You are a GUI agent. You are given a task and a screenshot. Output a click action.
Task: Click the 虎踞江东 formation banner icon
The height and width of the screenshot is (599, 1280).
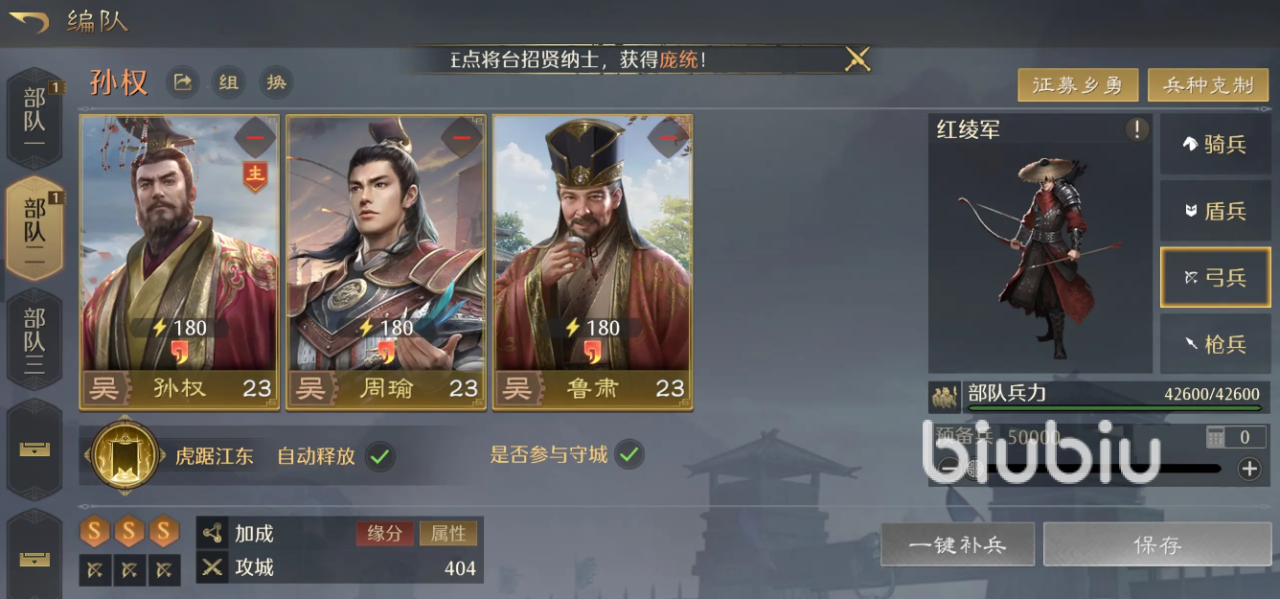point(125,456)
